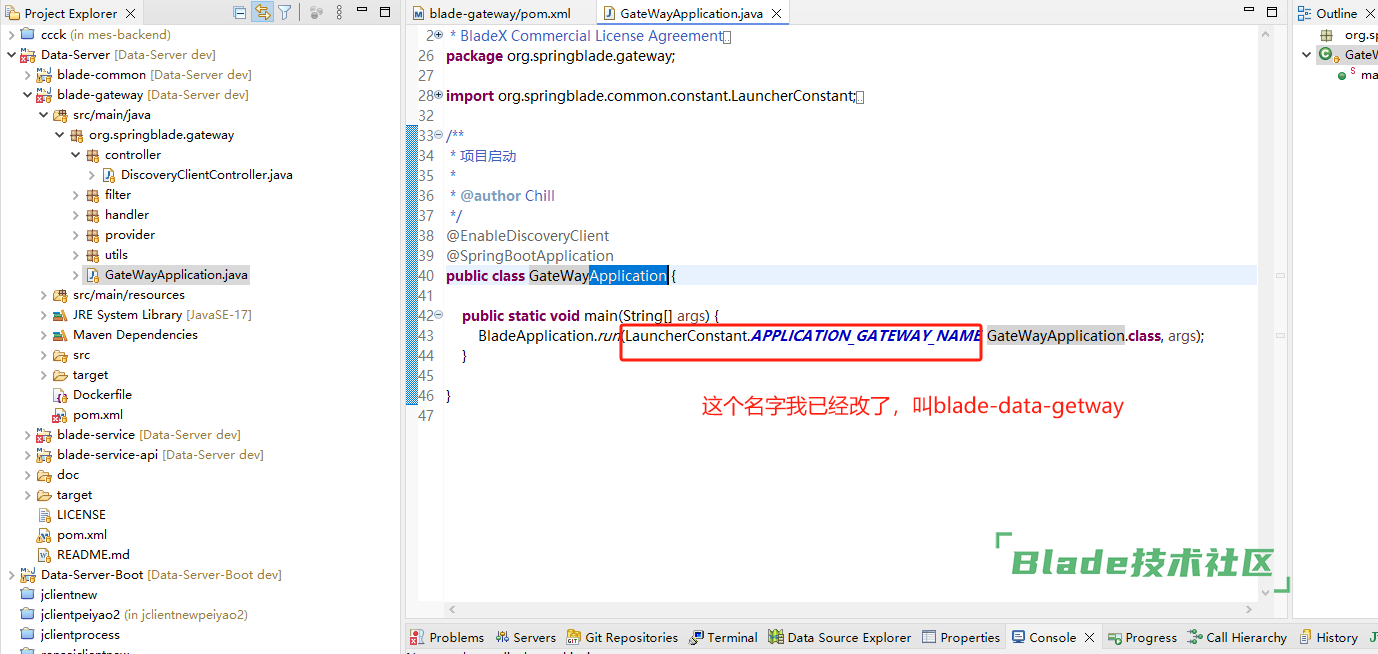Click the GateWayApplication class icon in Outline
This screenshot has width=1378, height=654.
[x=1326, y=55]
